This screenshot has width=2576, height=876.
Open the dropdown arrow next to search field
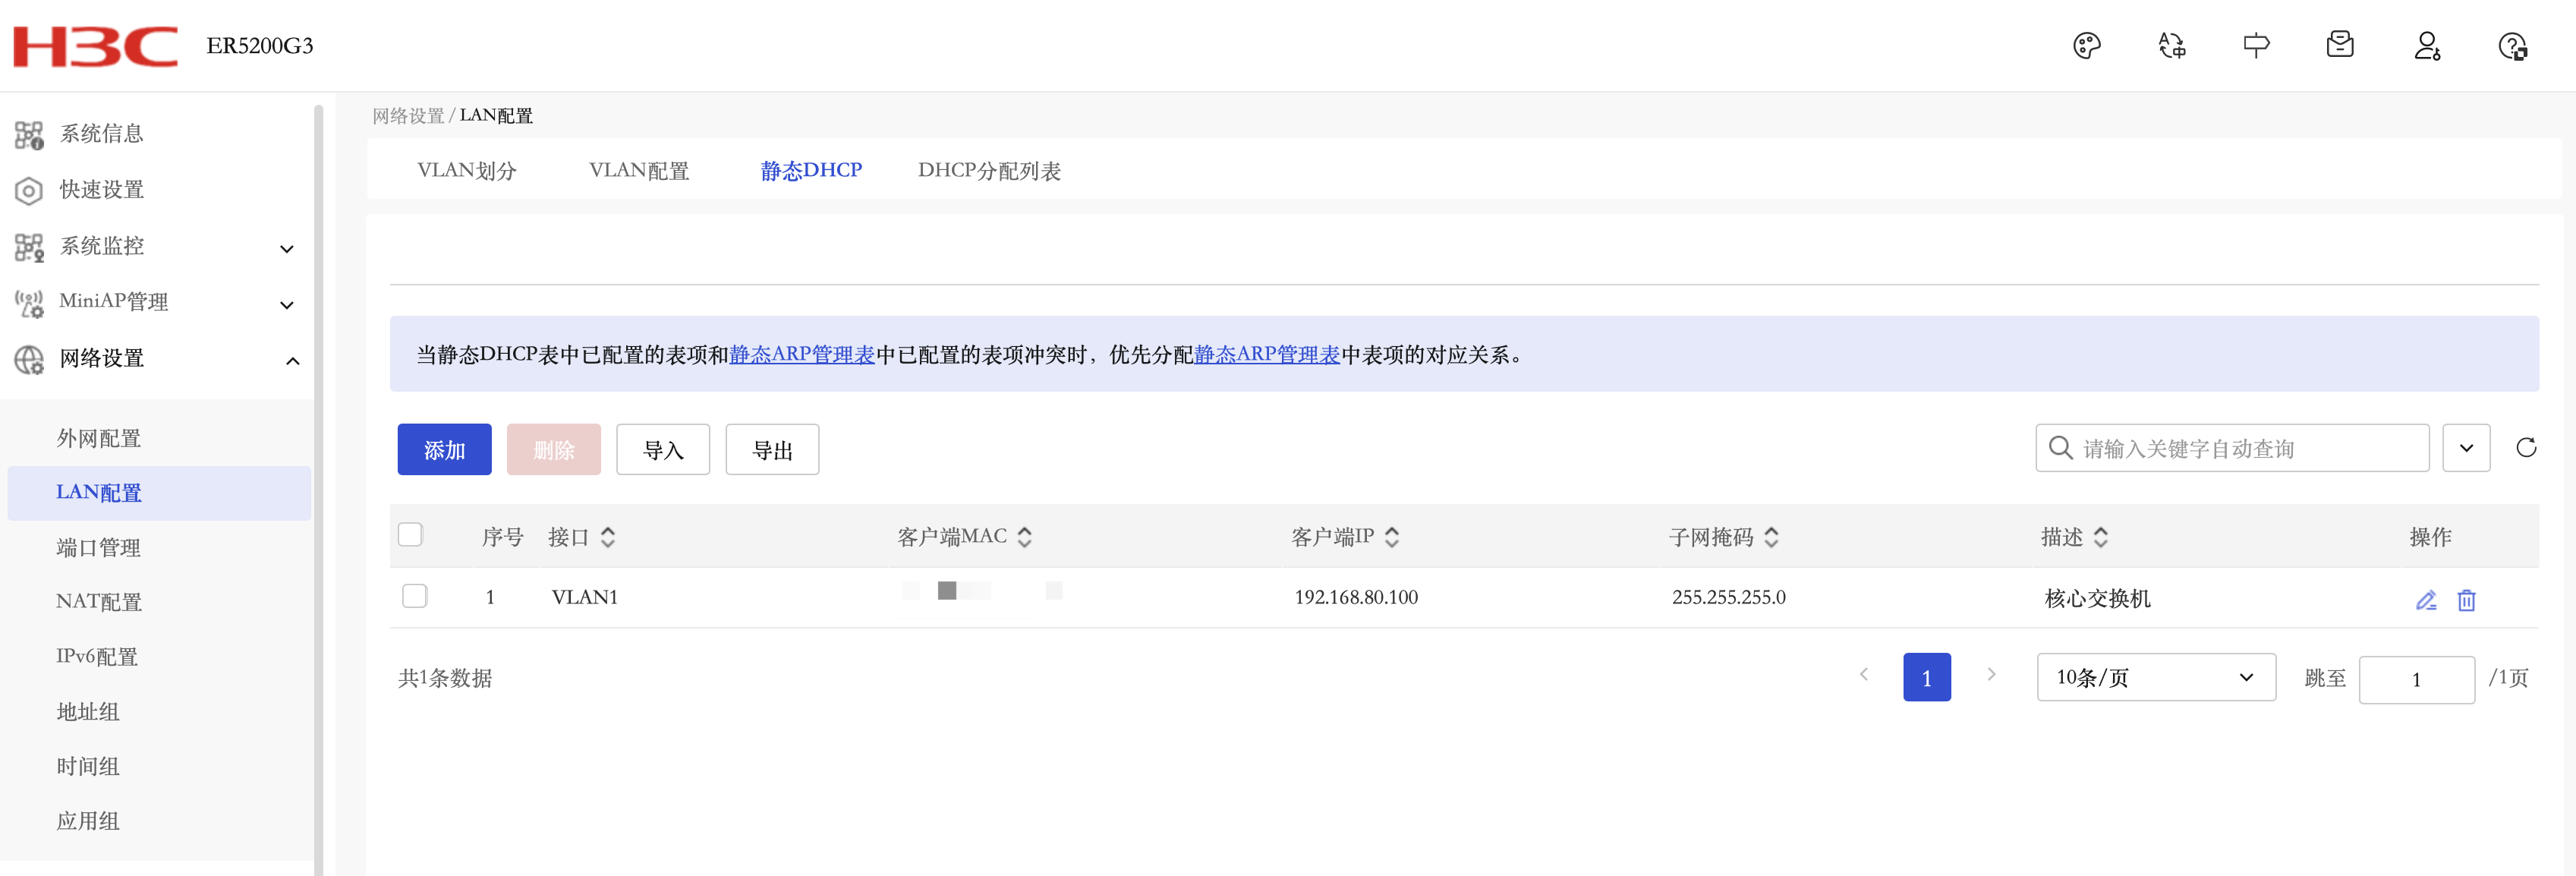tap(2465, 448)
